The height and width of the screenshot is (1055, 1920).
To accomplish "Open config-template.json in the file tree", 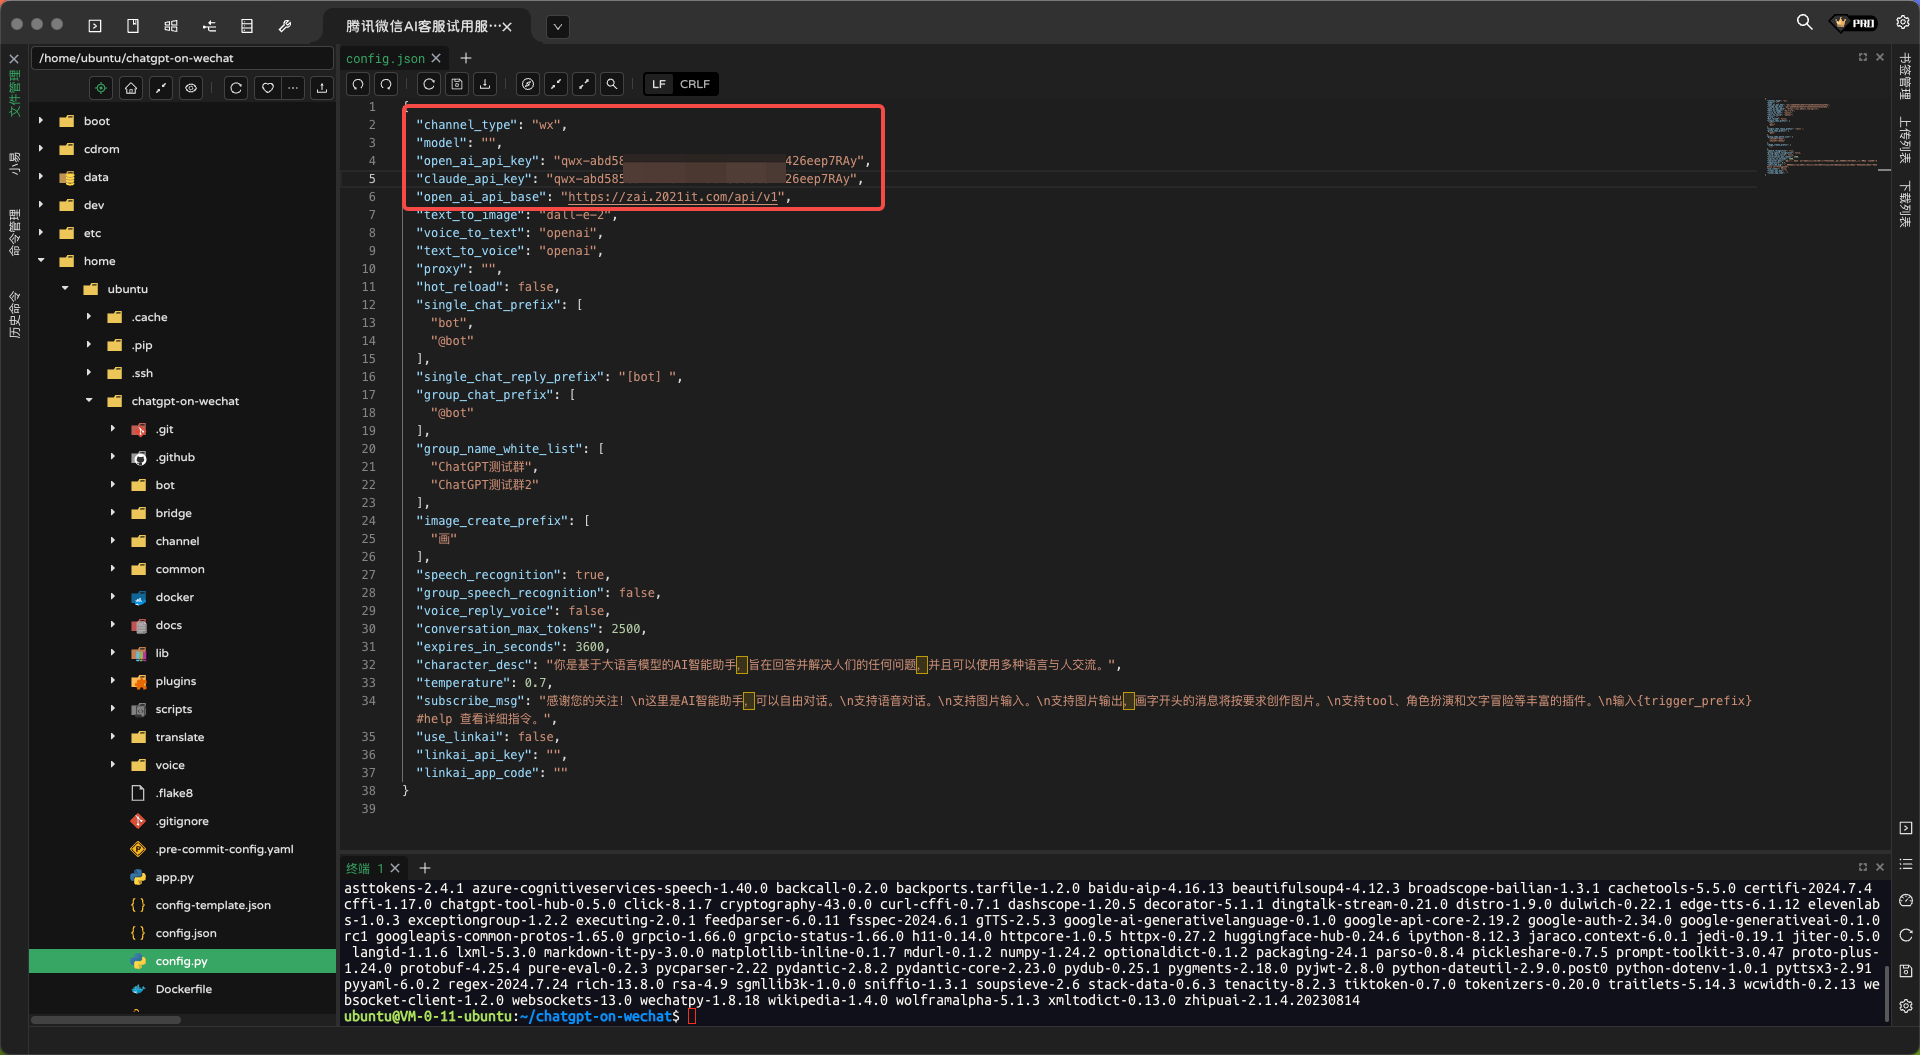I will coord(213,905).
